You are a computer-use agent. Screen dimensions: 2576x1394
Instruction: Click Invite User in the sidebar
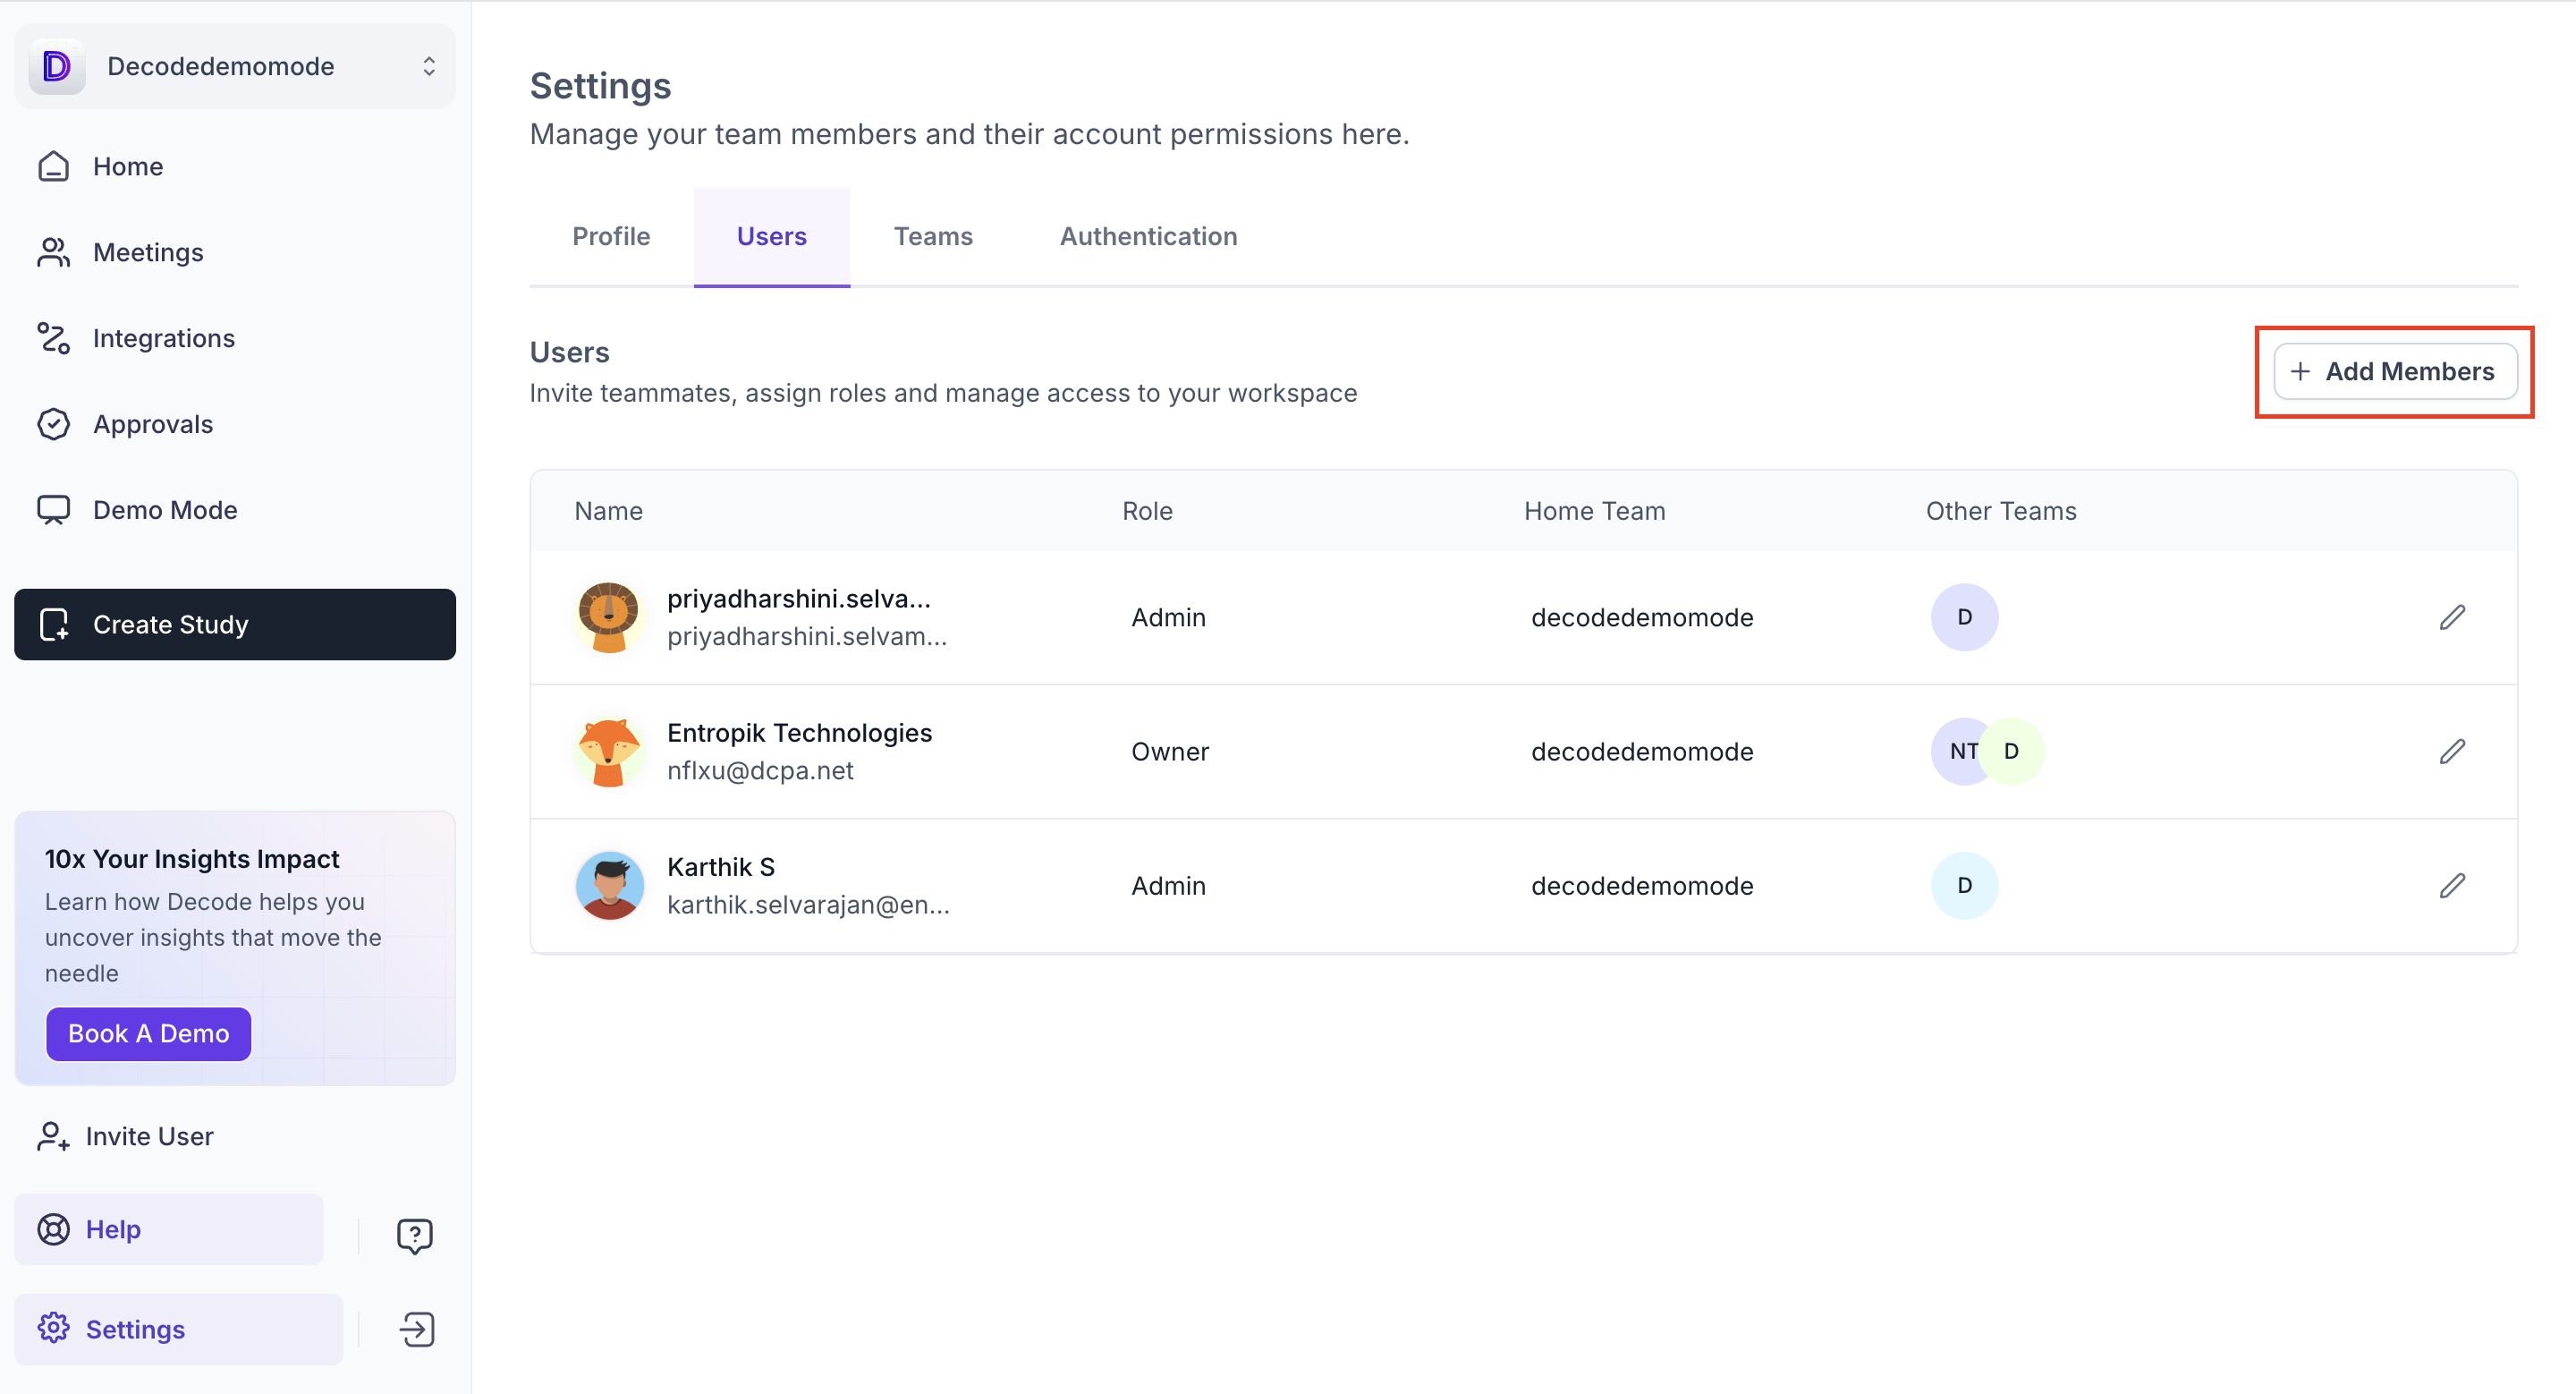(x=148, y=1136)
